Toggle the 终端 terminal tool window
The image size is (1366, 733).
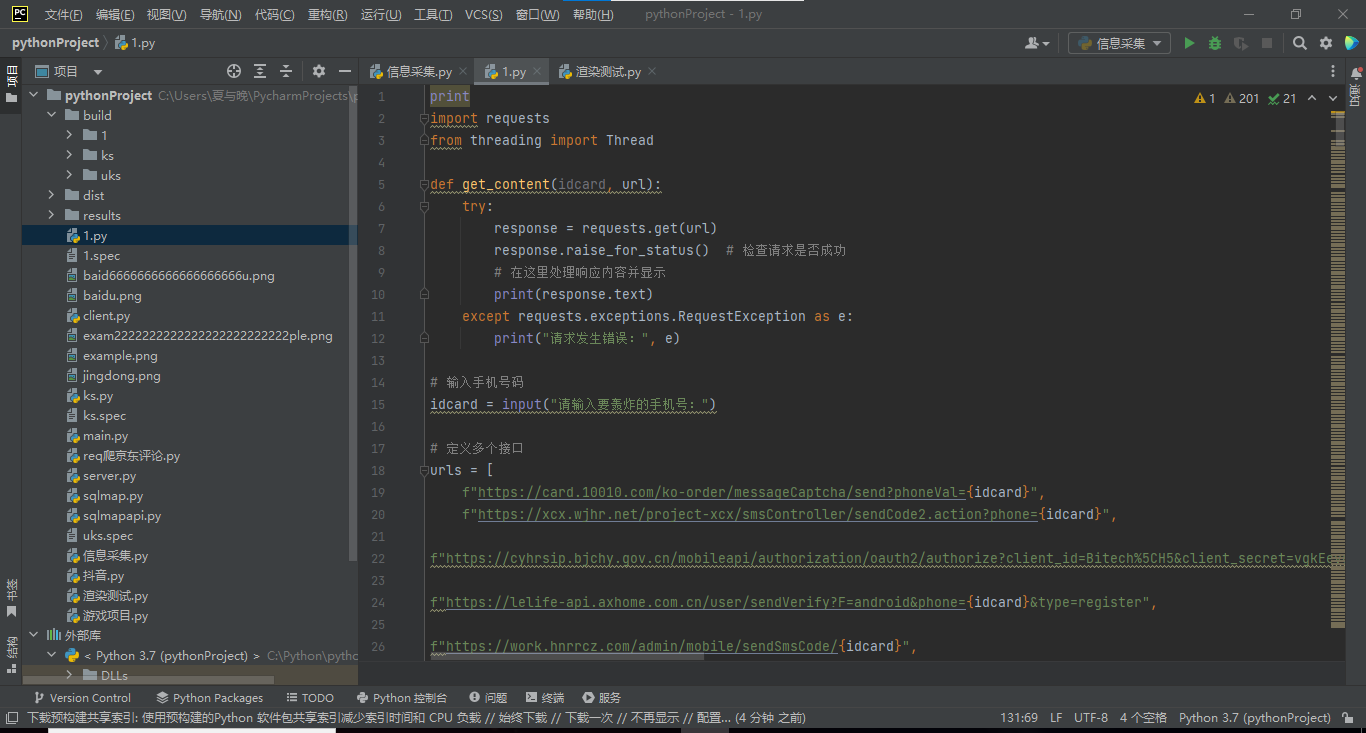point(544,697)
